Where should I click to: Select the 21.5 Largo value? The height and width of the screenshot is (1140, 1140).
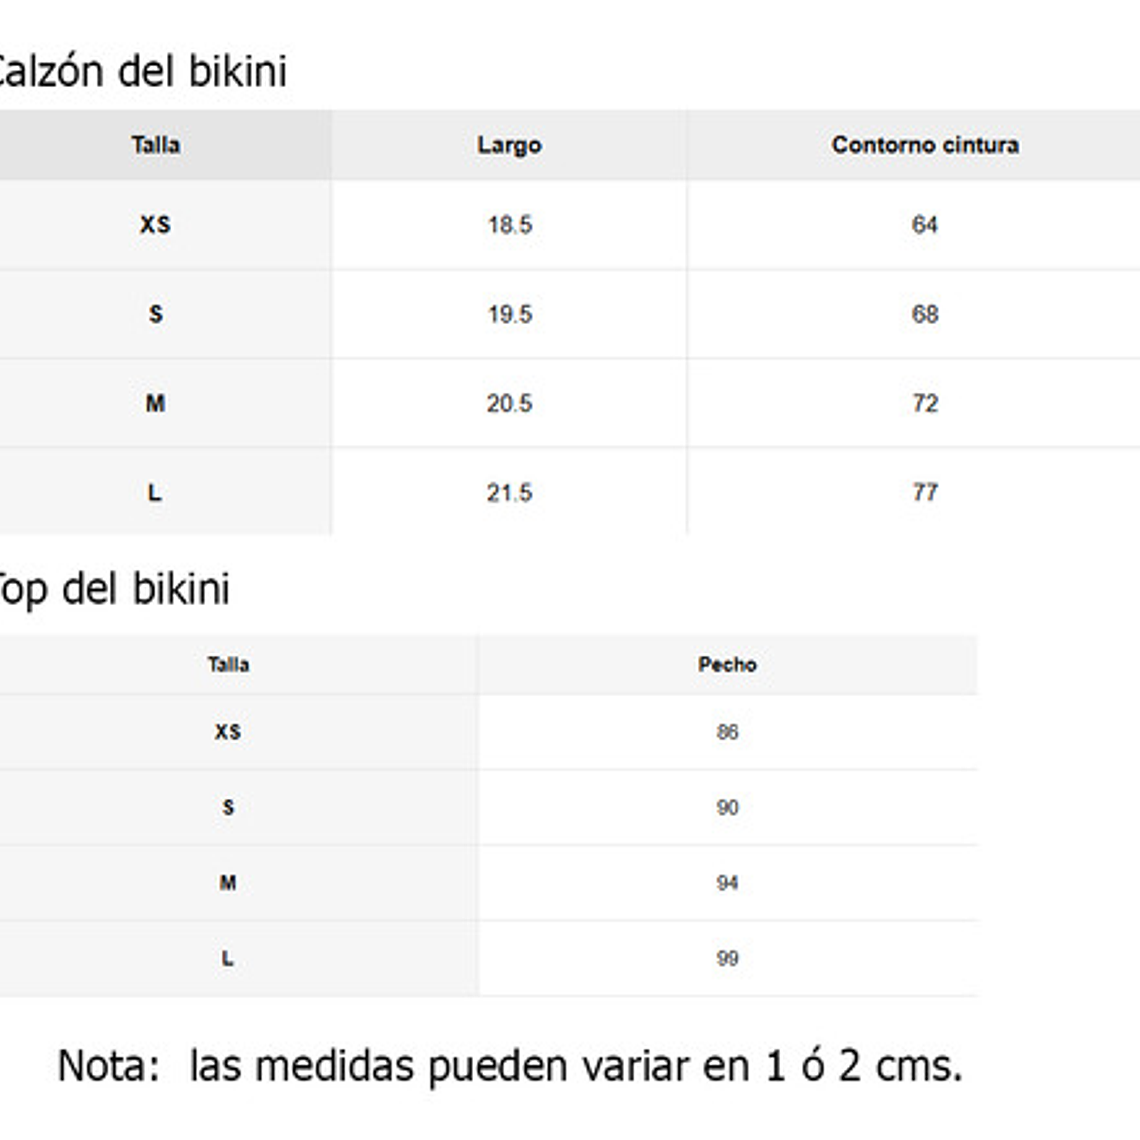509,492
